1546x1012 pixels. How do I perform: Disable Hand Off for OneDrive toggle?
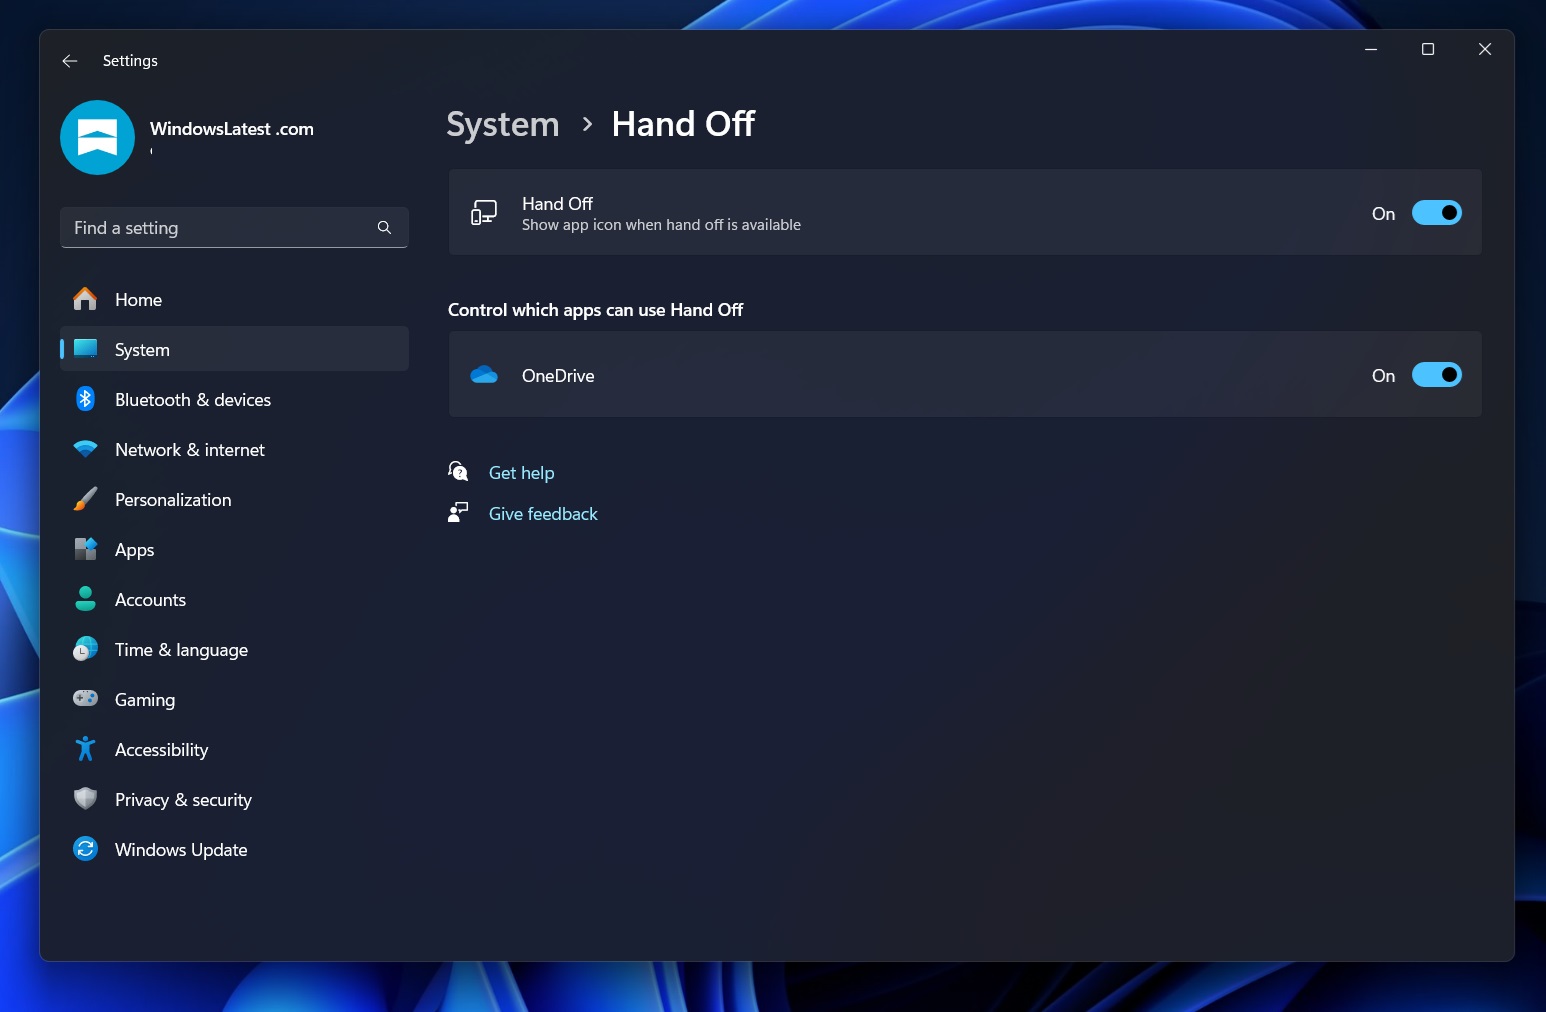tap(1436, 375)
